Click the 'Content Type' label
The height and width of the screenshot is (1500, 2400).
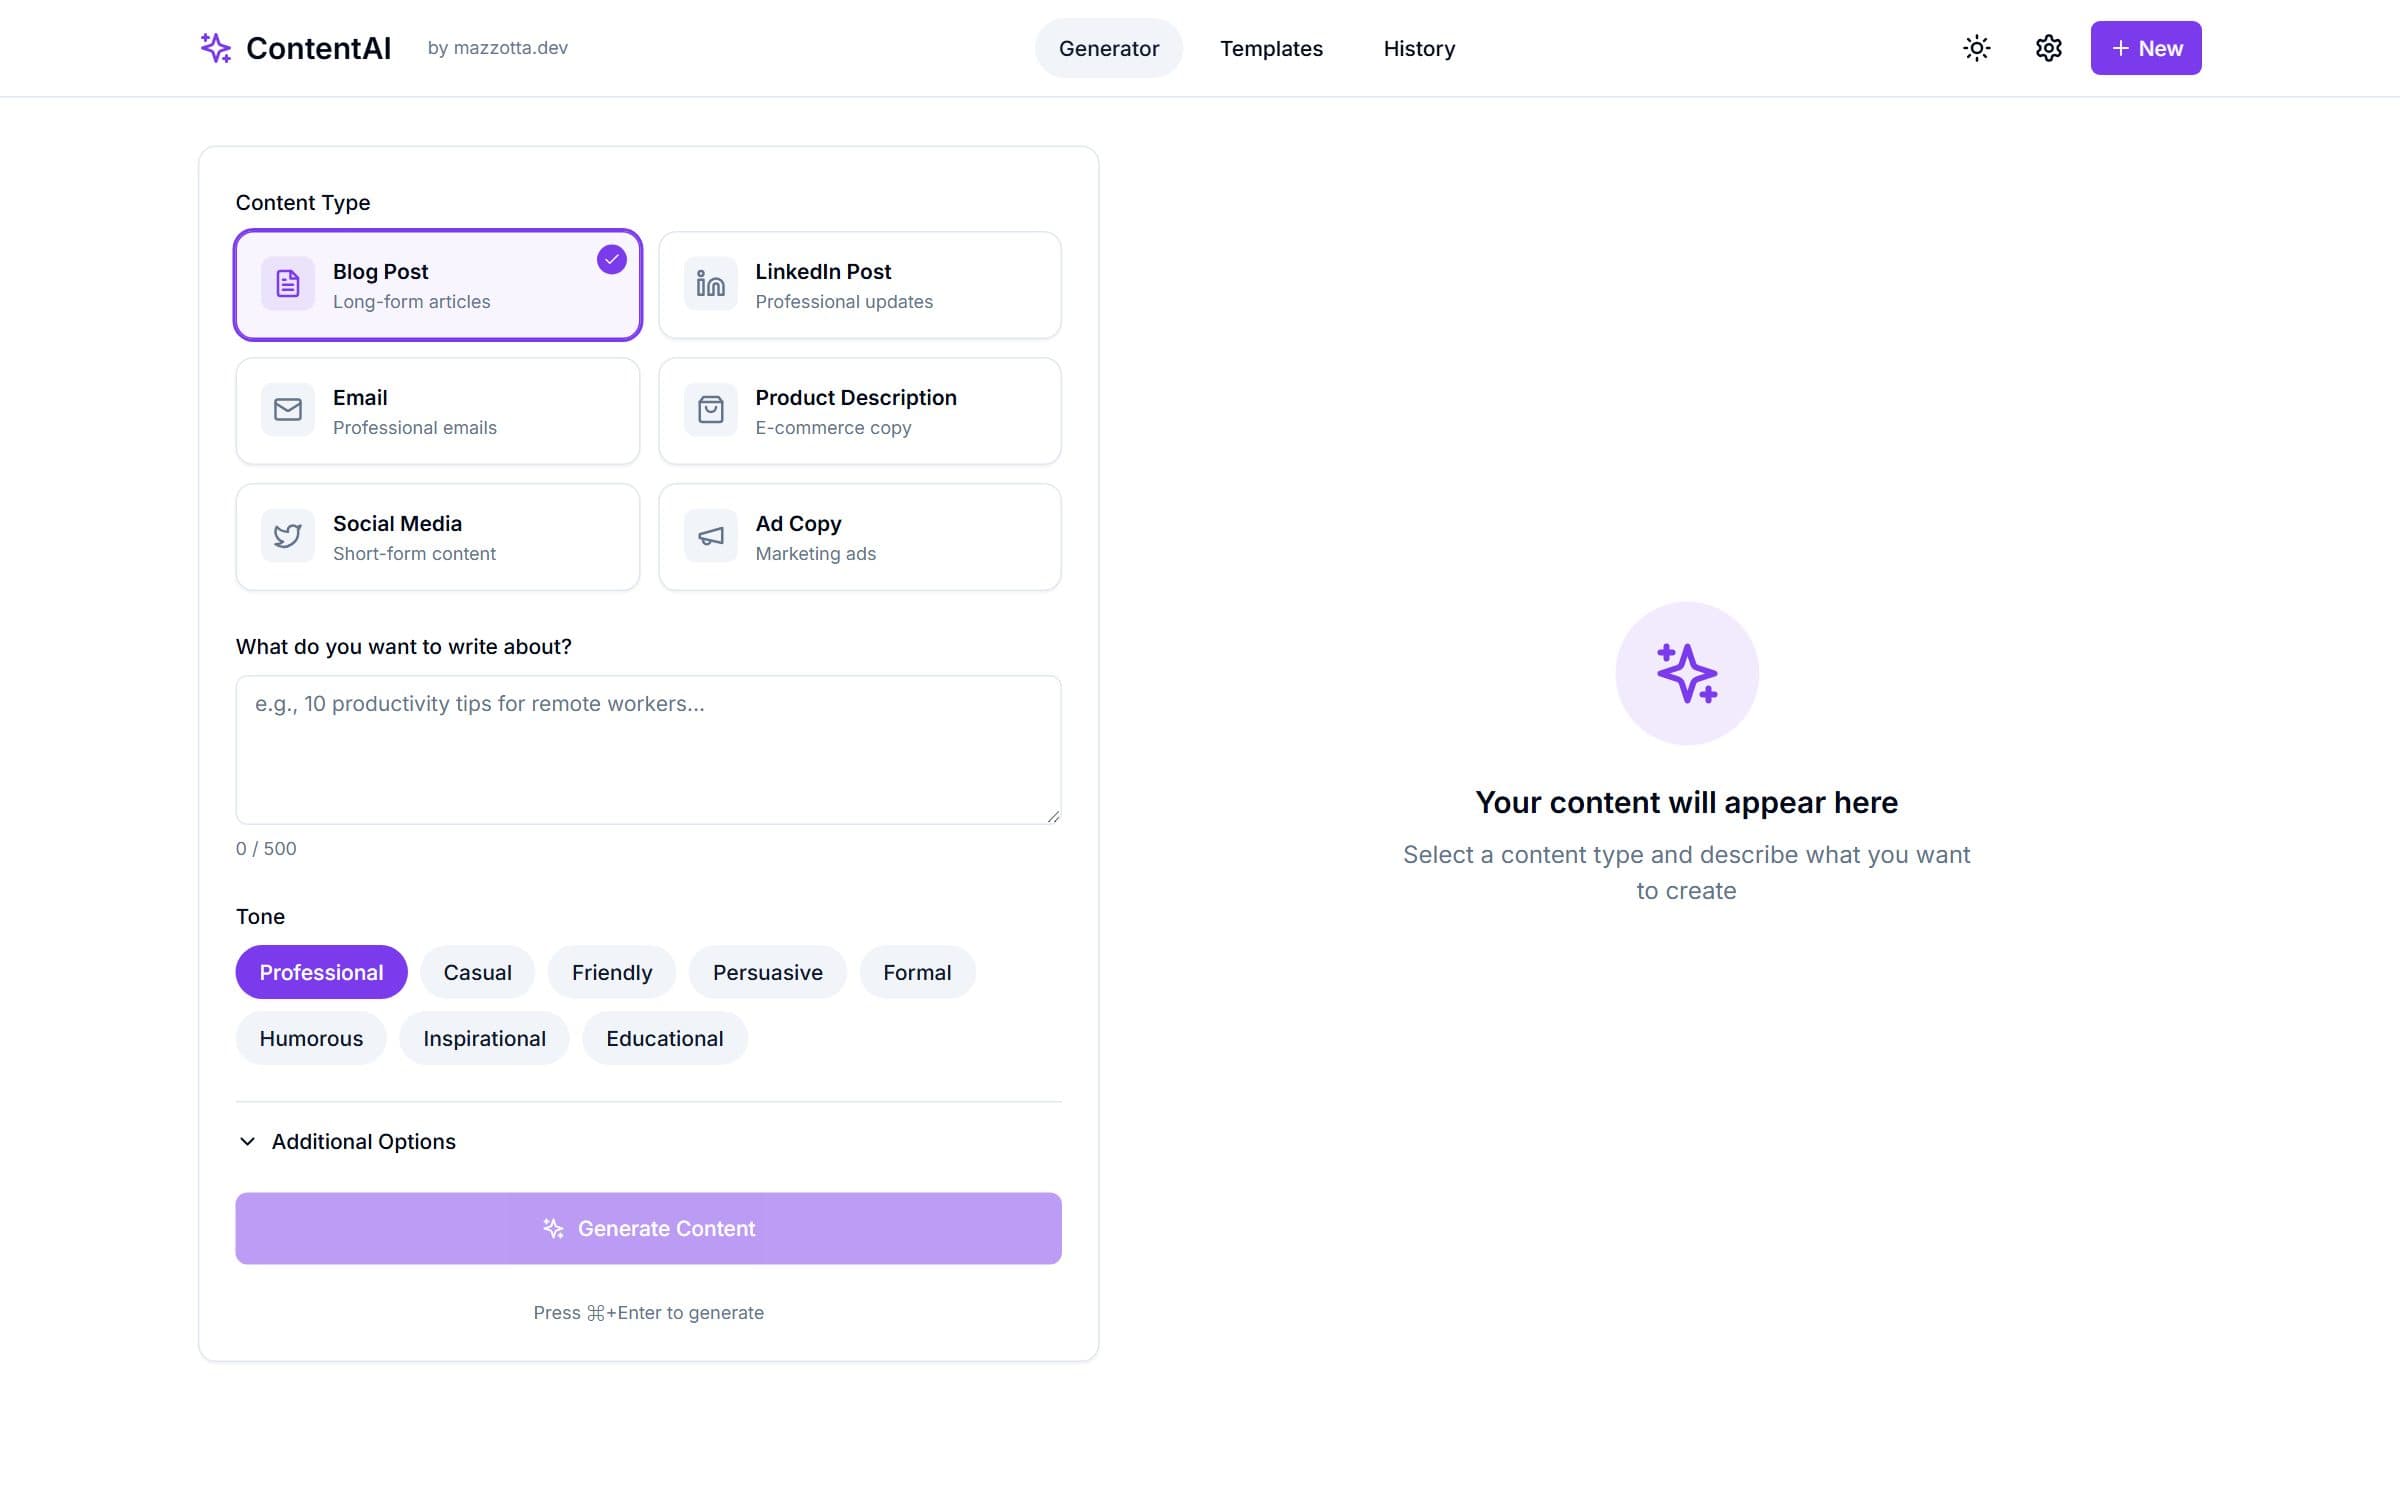pos(303,202)
